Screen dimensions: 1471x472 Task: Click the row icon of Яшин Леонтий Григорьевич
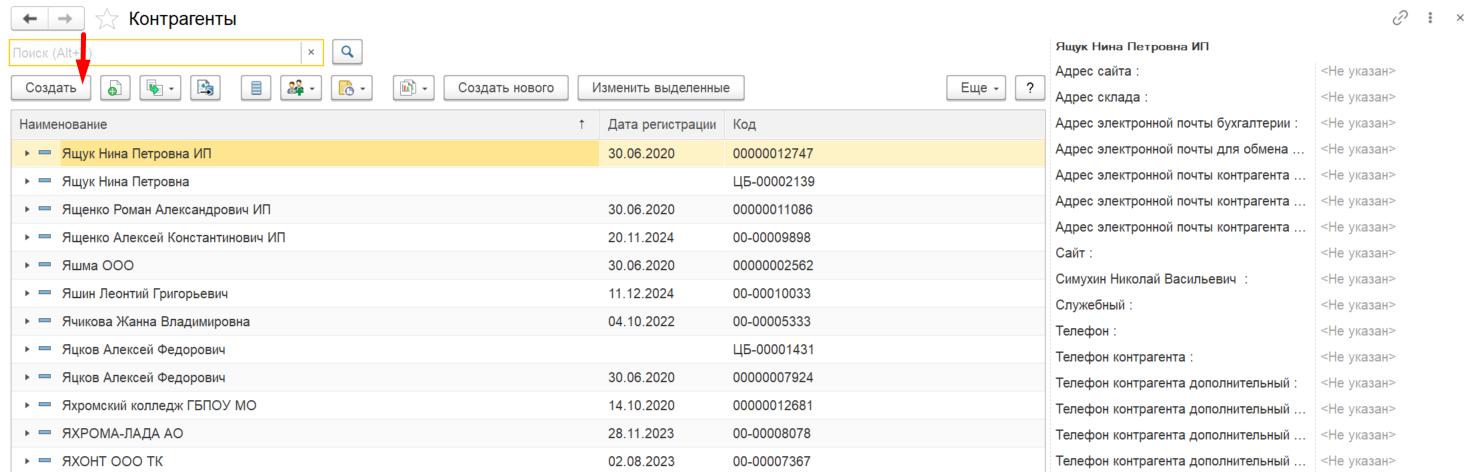click(45, 294)
